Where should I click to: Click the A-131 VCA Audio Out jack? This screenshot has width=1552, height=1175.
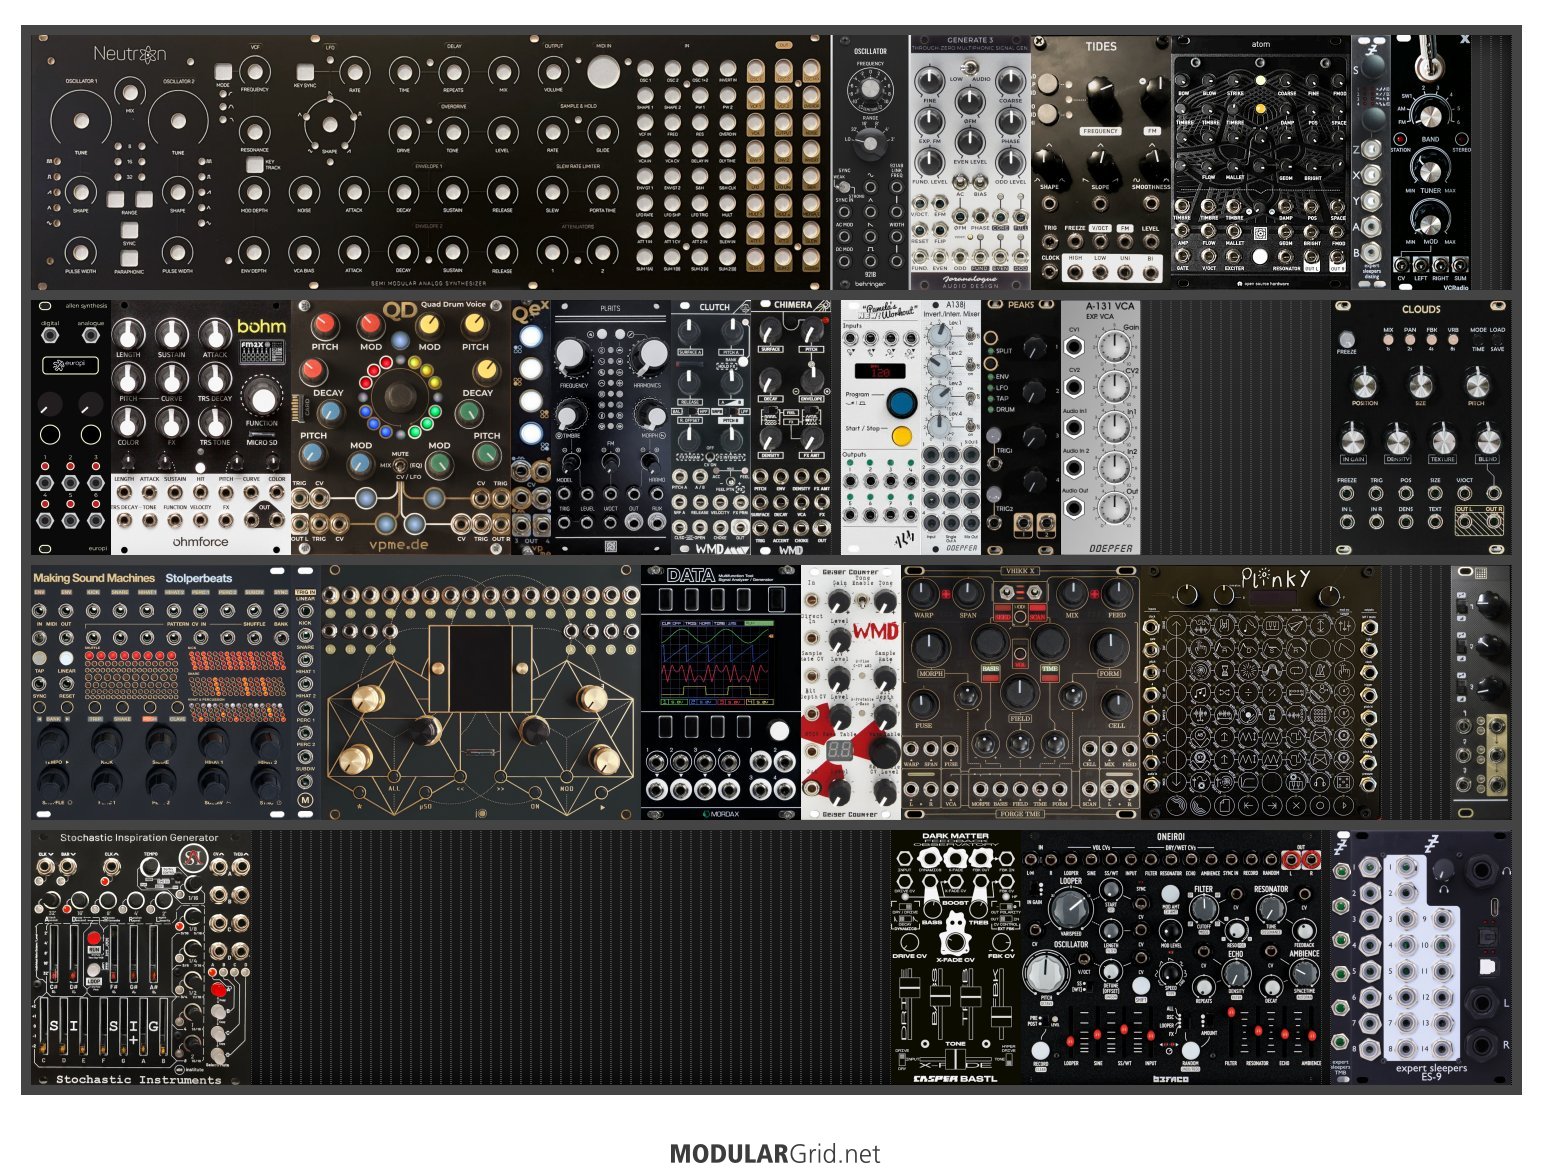[x=1075, y=508]
